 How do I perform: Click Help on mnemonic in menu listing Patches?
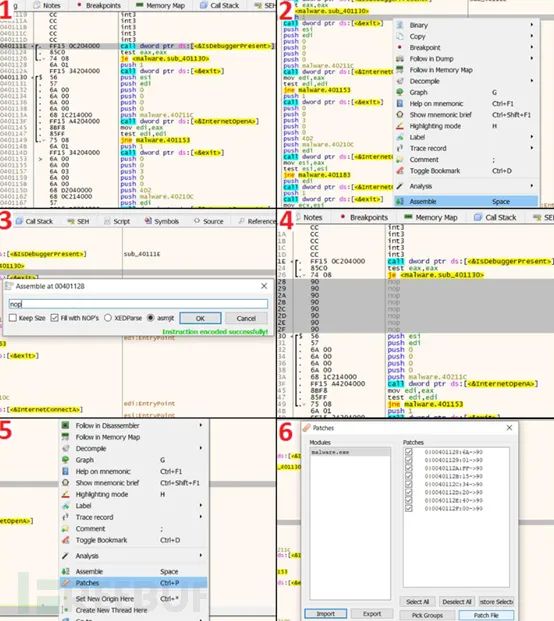point(103,471)
